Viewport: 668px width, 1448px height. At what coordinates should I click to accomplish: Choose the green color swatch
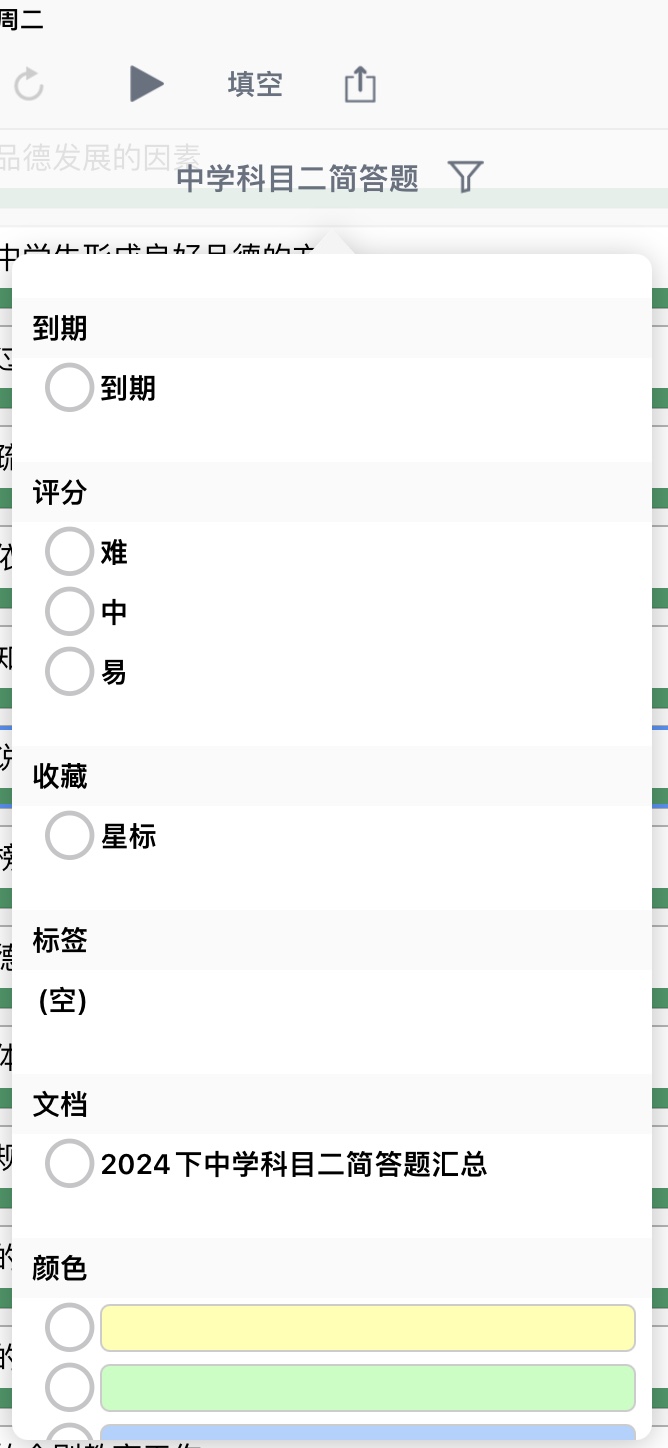pos(368,1388)
